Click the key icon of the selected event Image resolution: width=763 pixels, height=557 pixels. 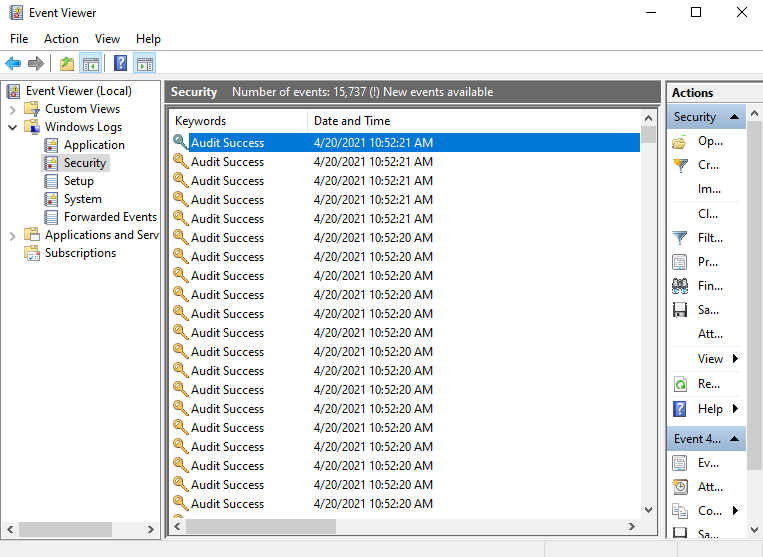(x=181, y=142)
